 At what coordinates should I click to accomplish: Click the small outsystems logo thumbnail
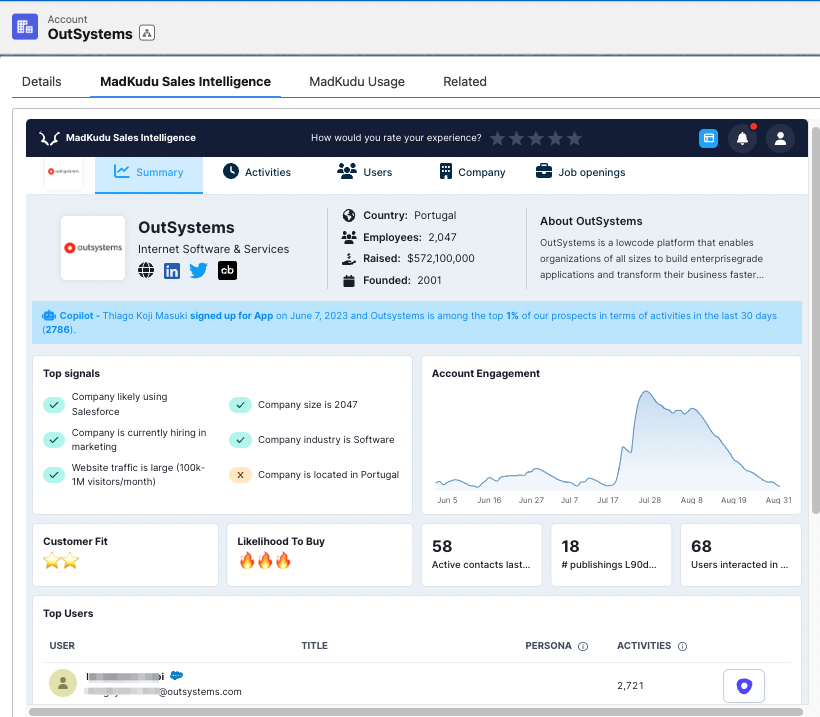(63, 173)
